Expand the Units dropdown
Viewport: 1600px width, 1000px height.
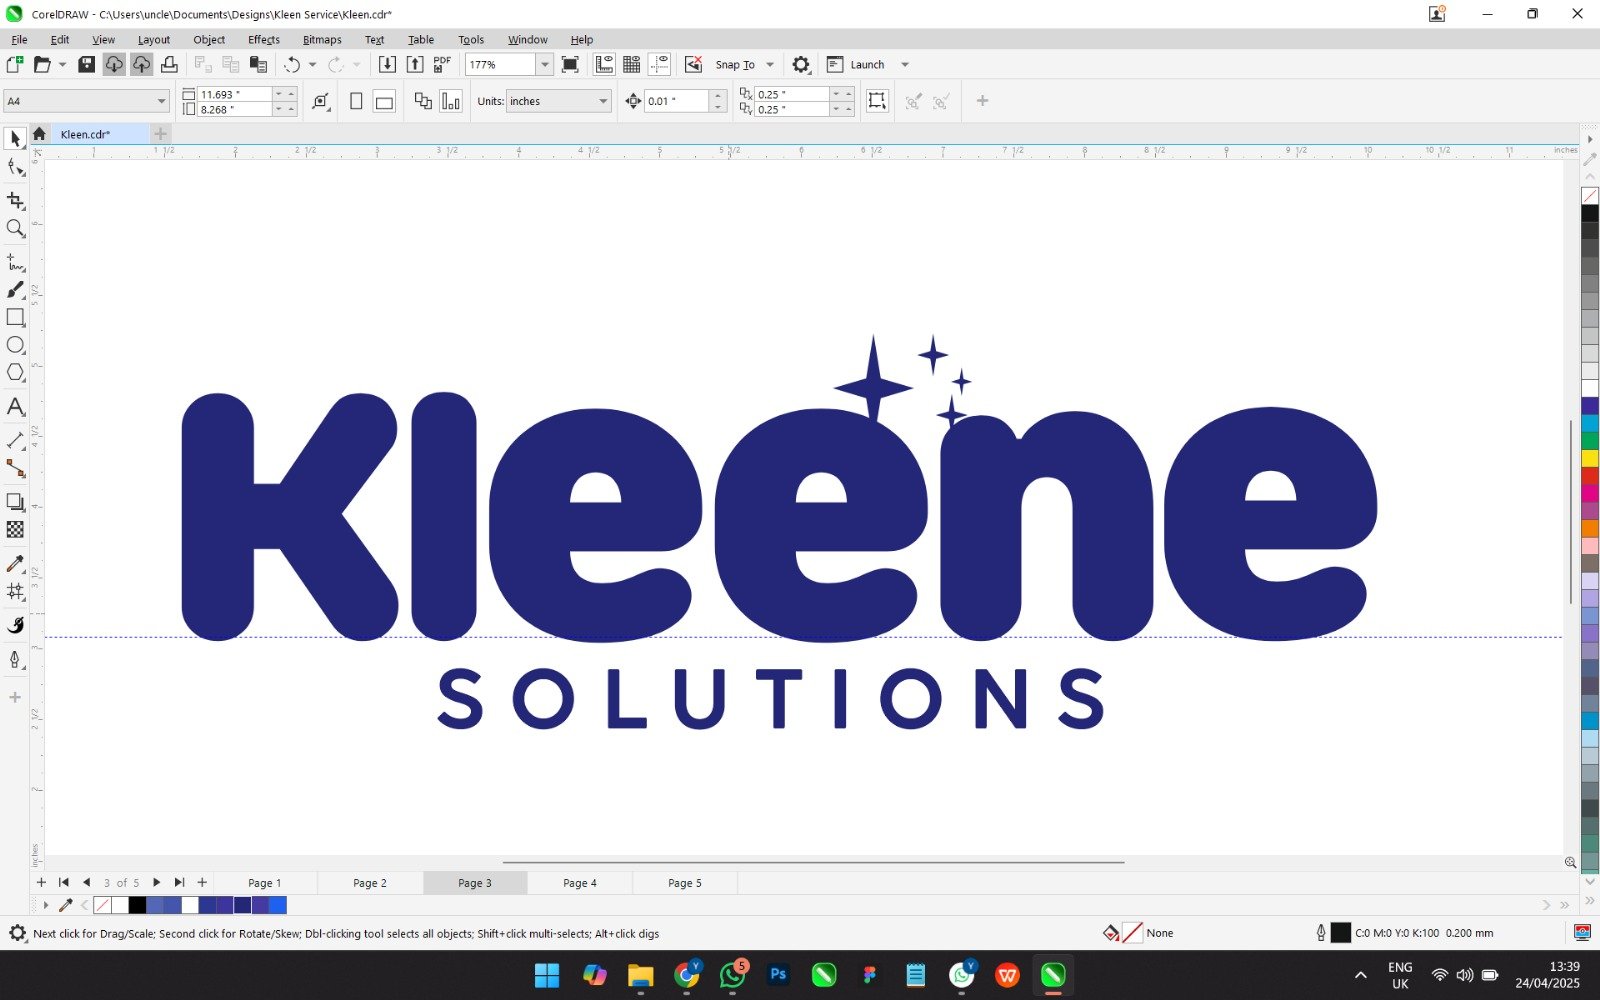pyautogui.click(x=603, y=101)
